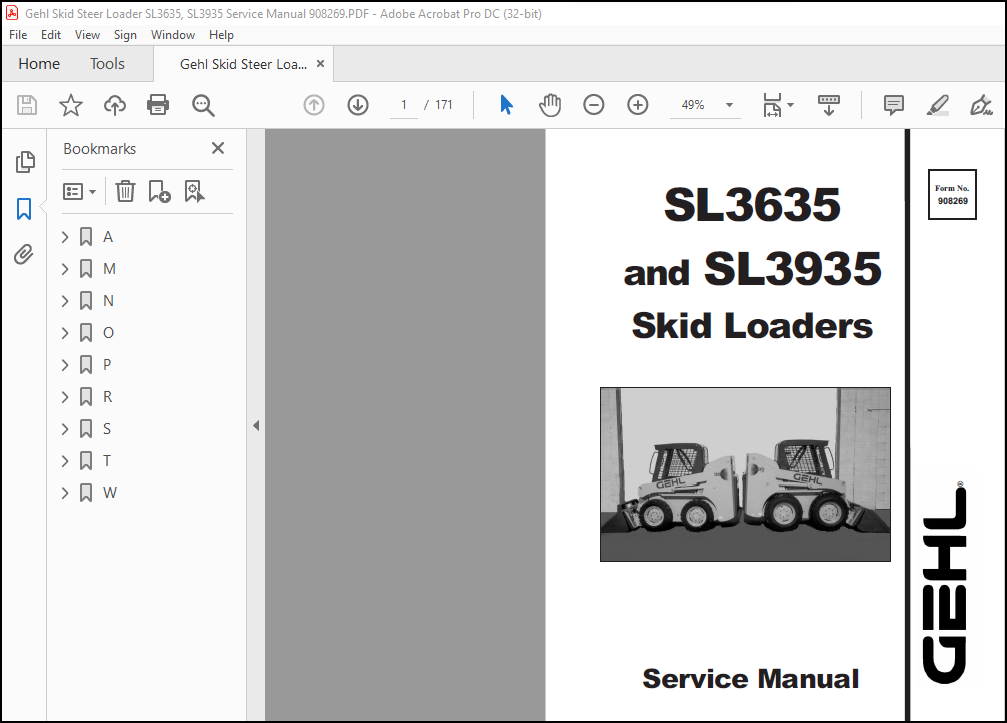This screenshot has width=1007, height=723.
Task: Open the Find text search tool
Action: point(203,105)
